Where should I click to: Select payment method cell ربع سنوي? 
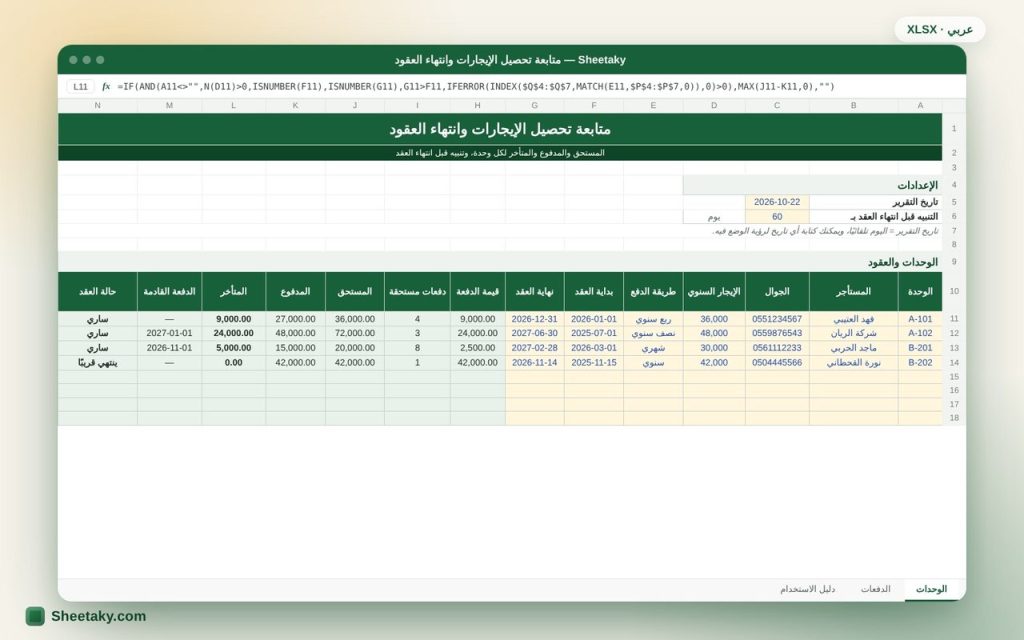pyautogui.click(x=653, y=319)
